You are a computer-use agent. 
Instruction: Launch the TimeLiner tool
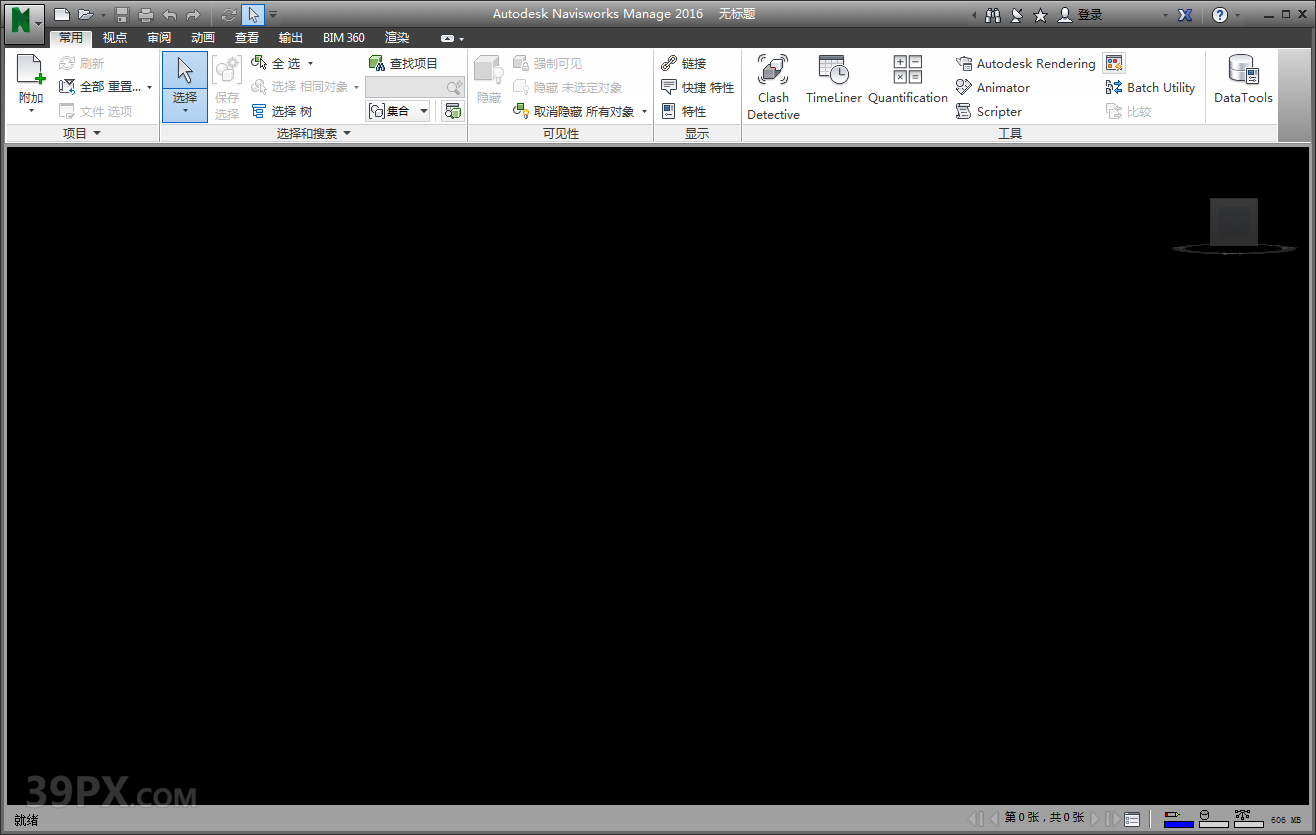point(833,80)
